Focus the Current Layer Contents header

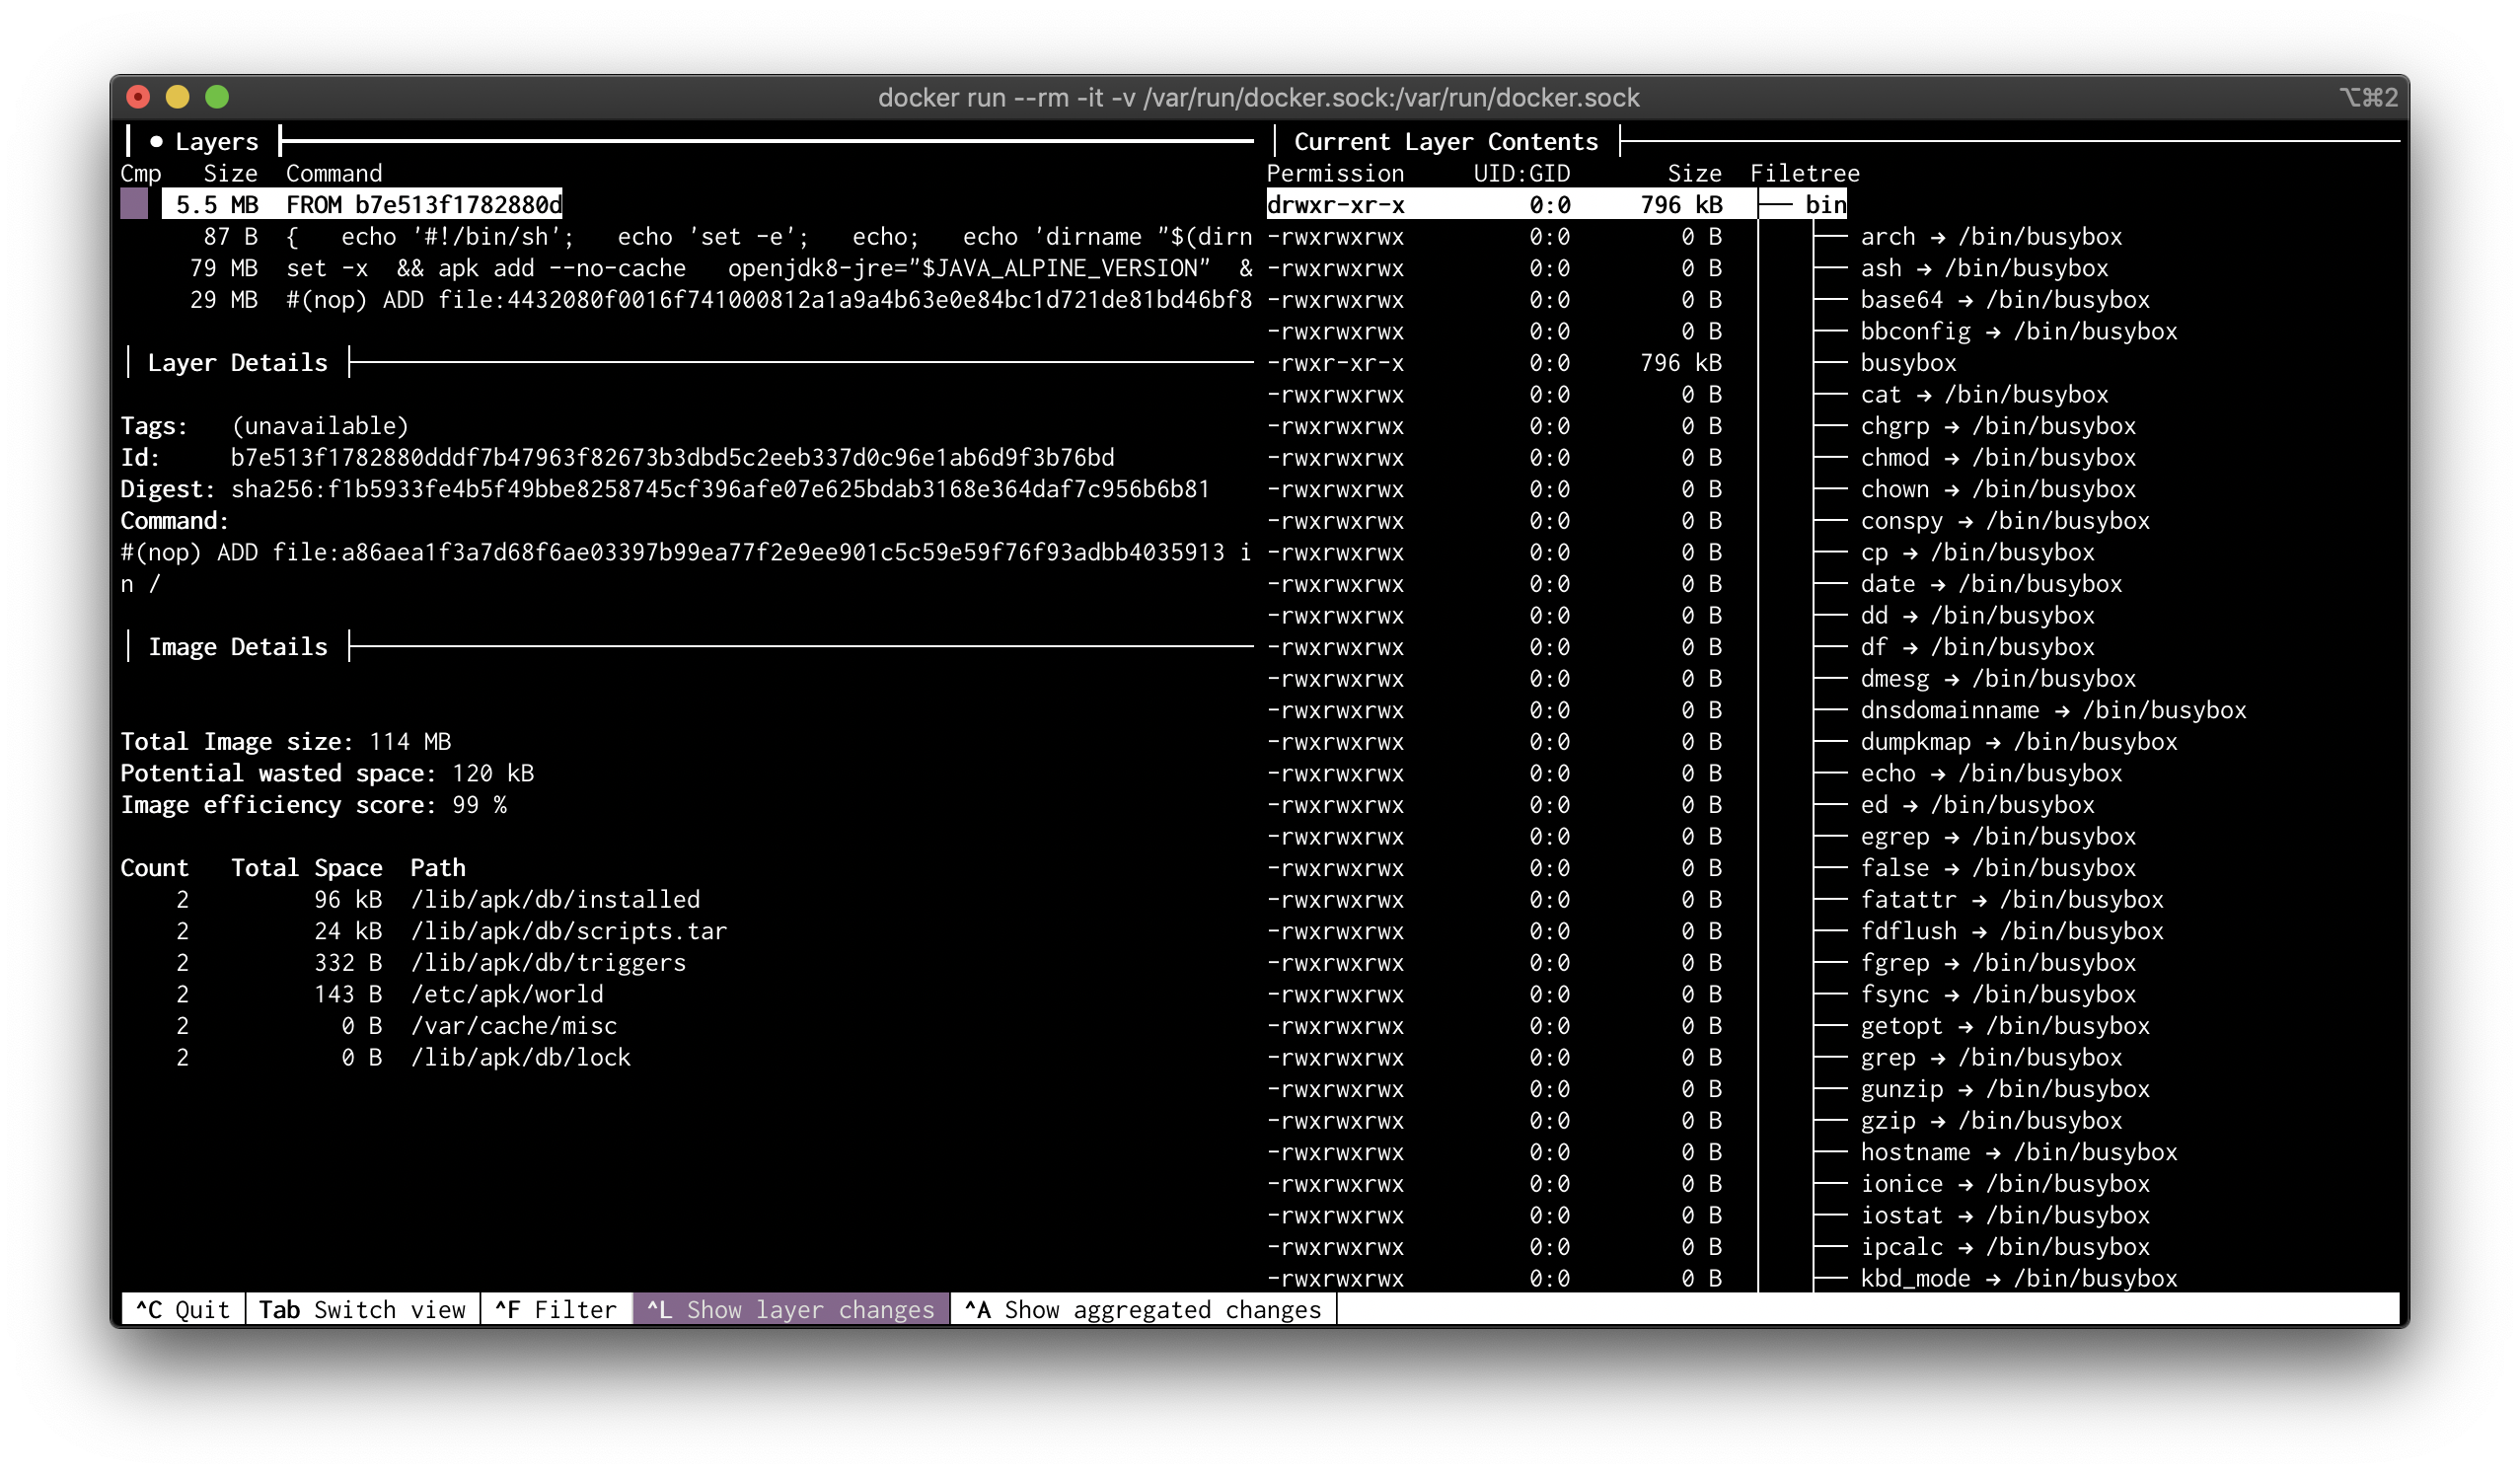click(1445, 142)
